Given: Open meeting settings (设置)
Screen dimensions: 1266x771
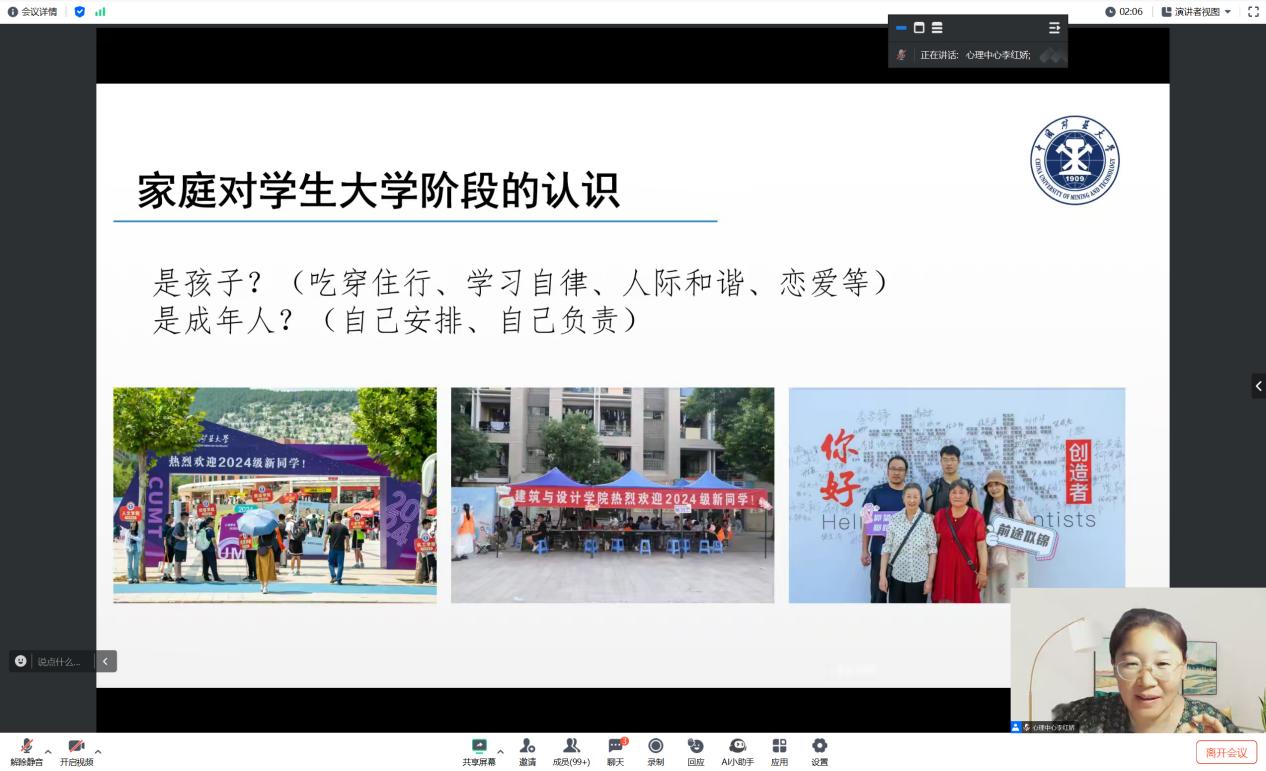Looking at the screenshot, I should (819, 750).
